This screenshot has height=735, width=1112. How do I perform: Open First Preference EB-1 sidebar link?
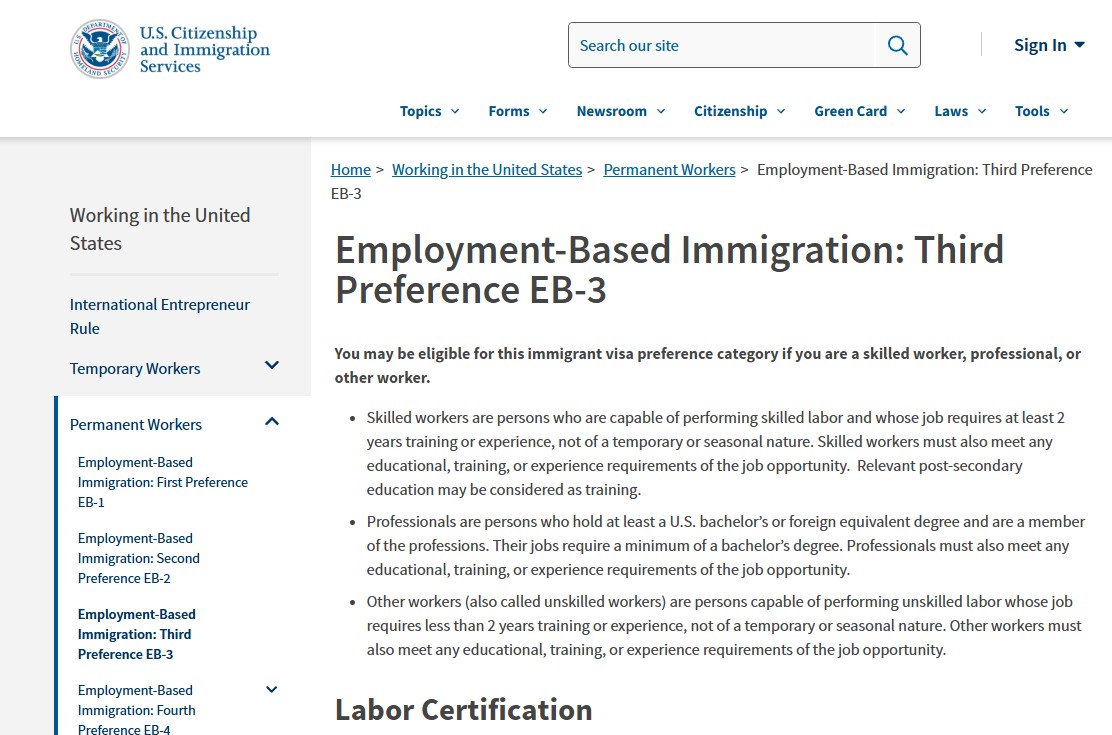point(162,482)
